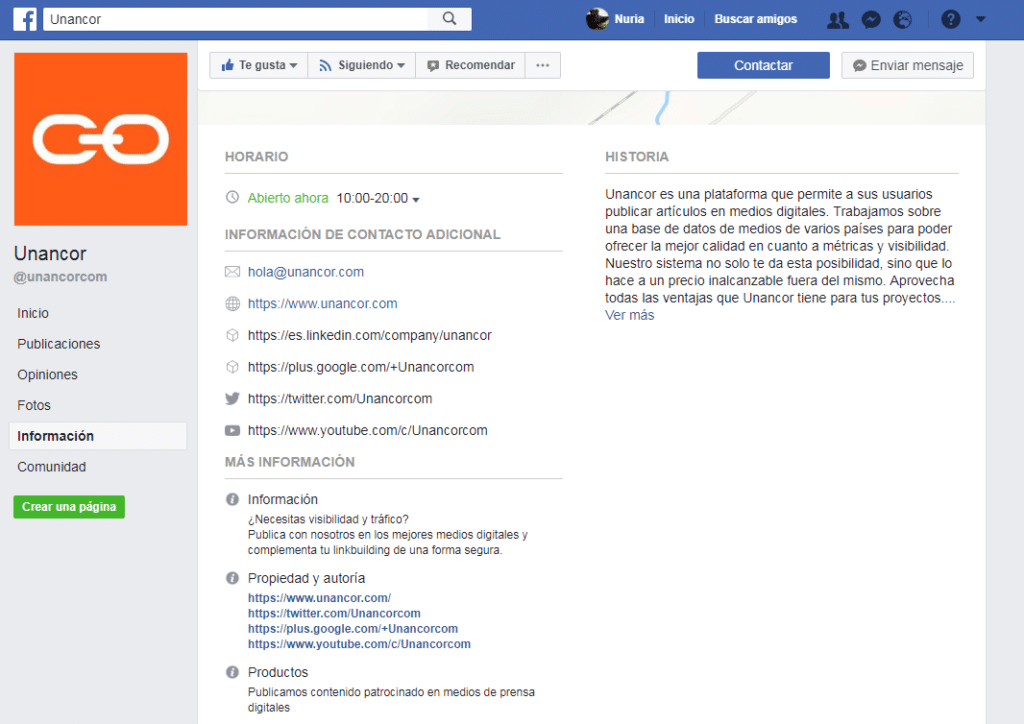Screen dimensions: 1024x724
Task: Click the globe website icon
Action: pos(232,304)
